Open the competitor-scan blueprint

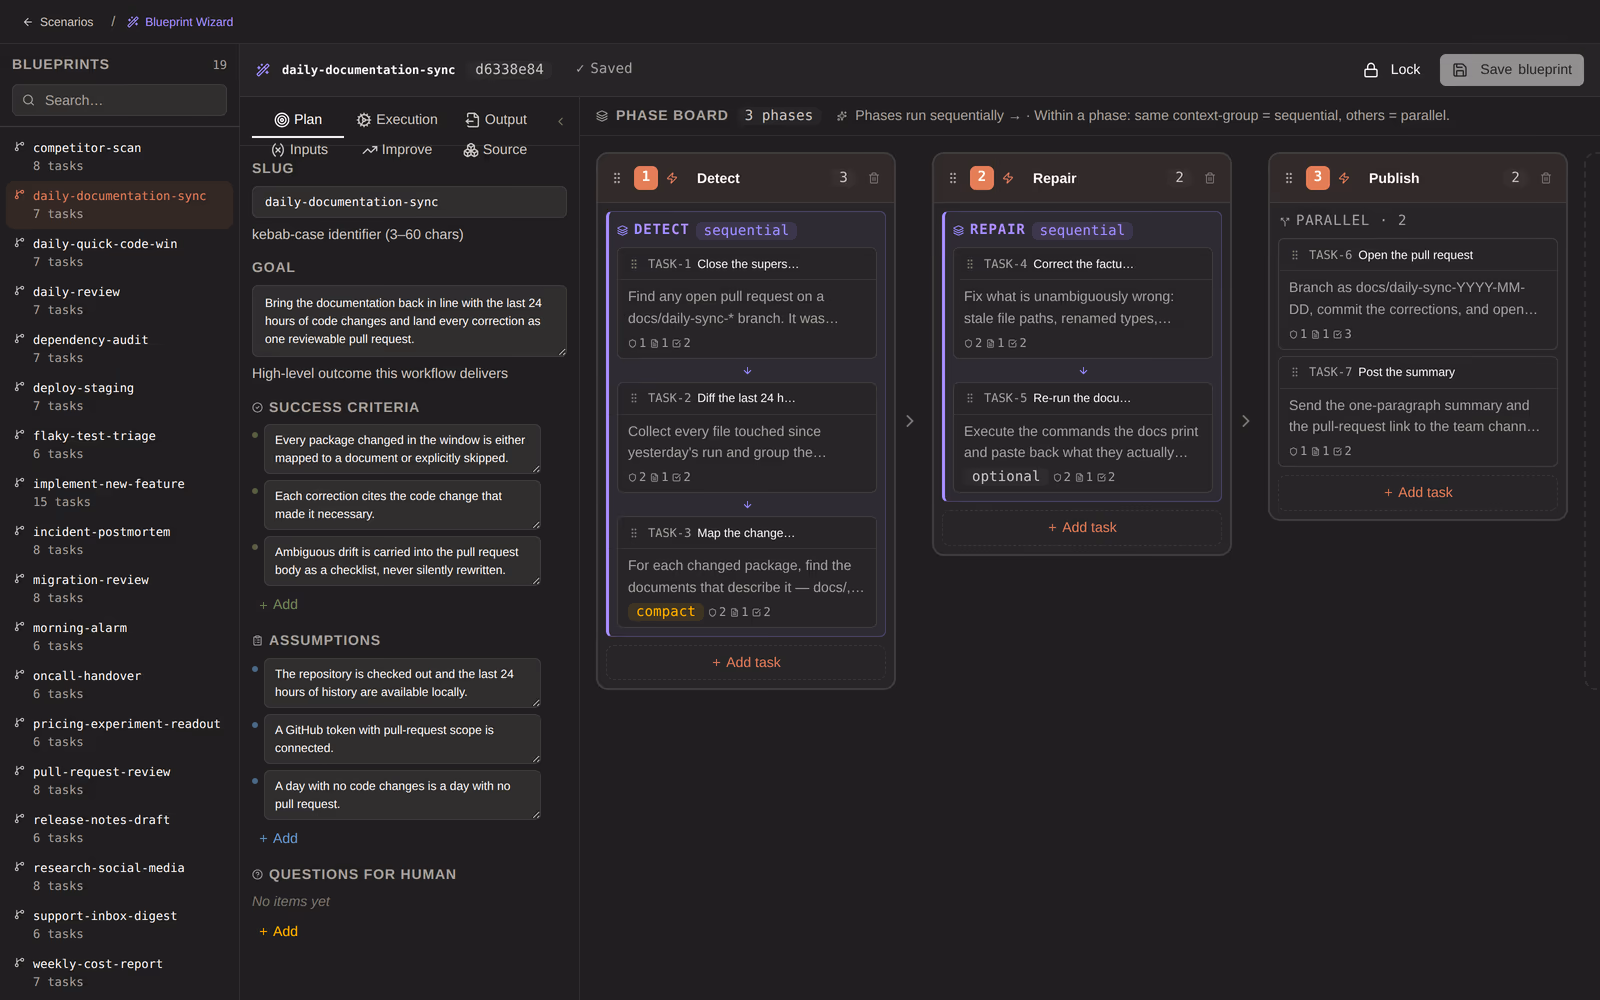(x=119, y=157)
